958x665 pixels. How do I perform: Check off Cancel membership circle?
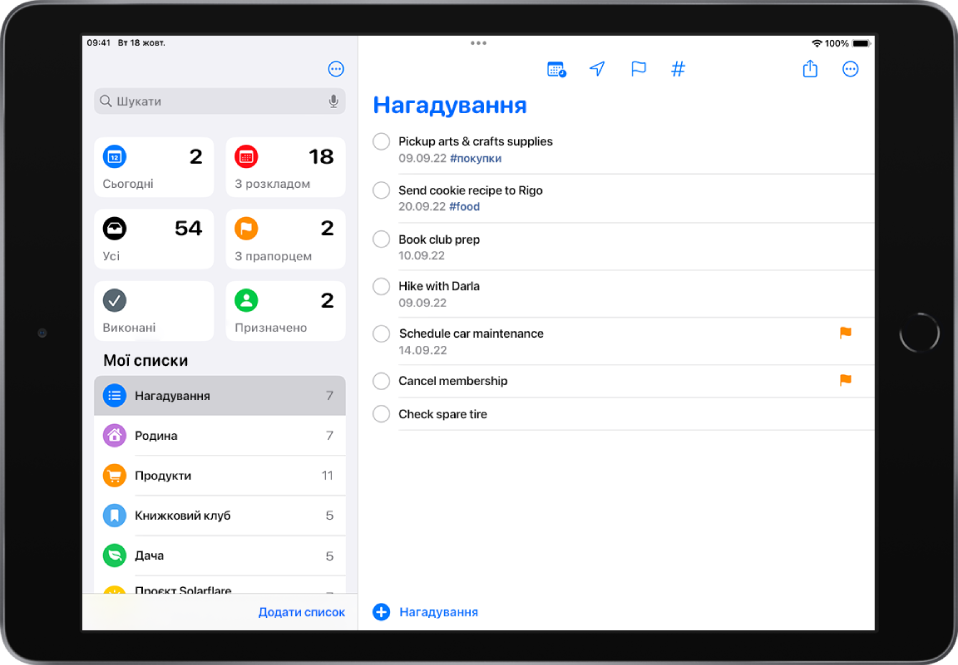click(x=381, y=381)
